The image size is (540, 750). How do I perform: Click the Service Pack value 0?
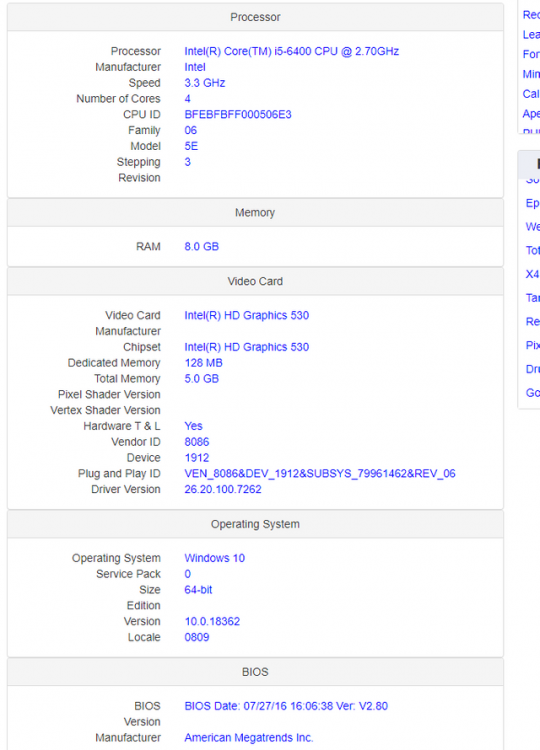(187, 574)
